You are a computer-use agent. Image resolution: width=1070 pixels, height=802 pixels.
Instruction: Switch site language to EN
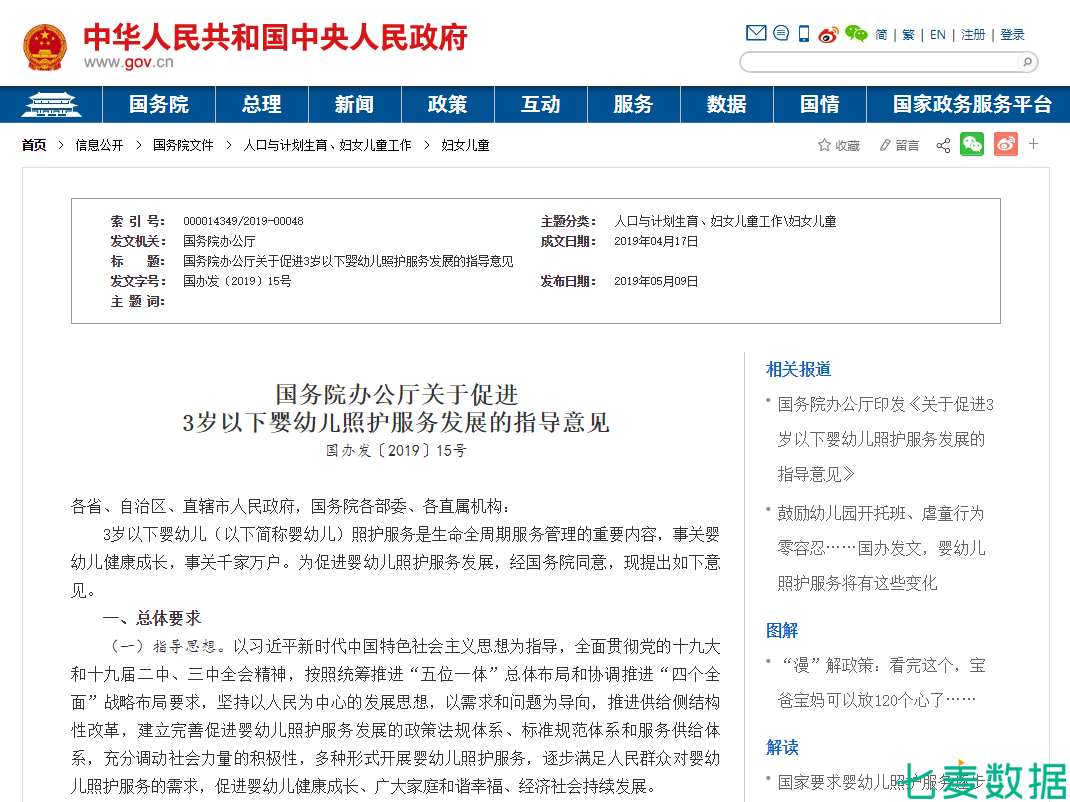(937, 34)
